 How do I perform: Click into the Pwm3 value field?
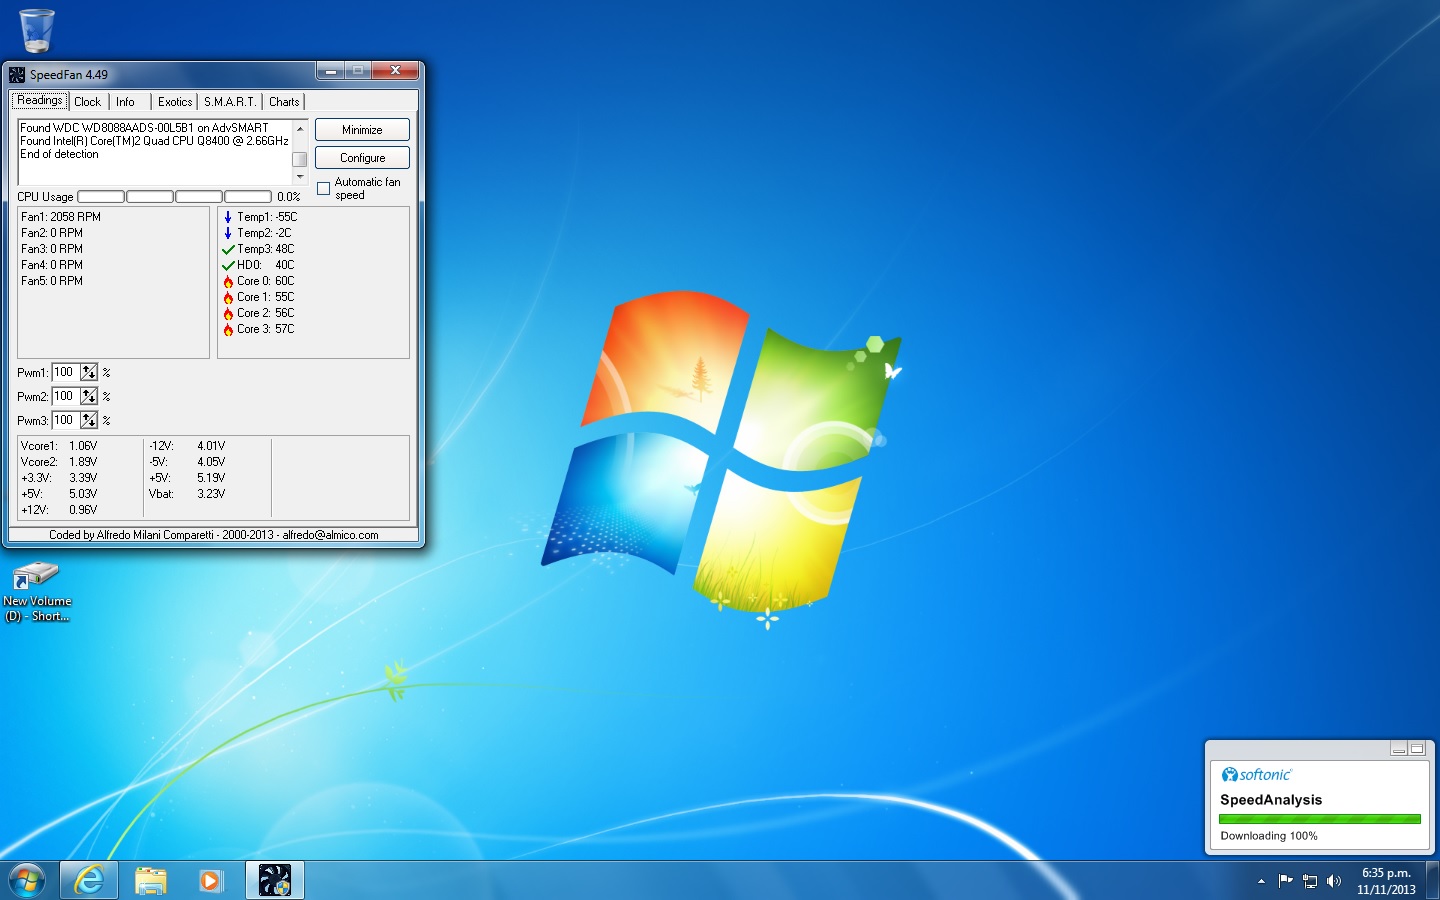pos(65,421)
